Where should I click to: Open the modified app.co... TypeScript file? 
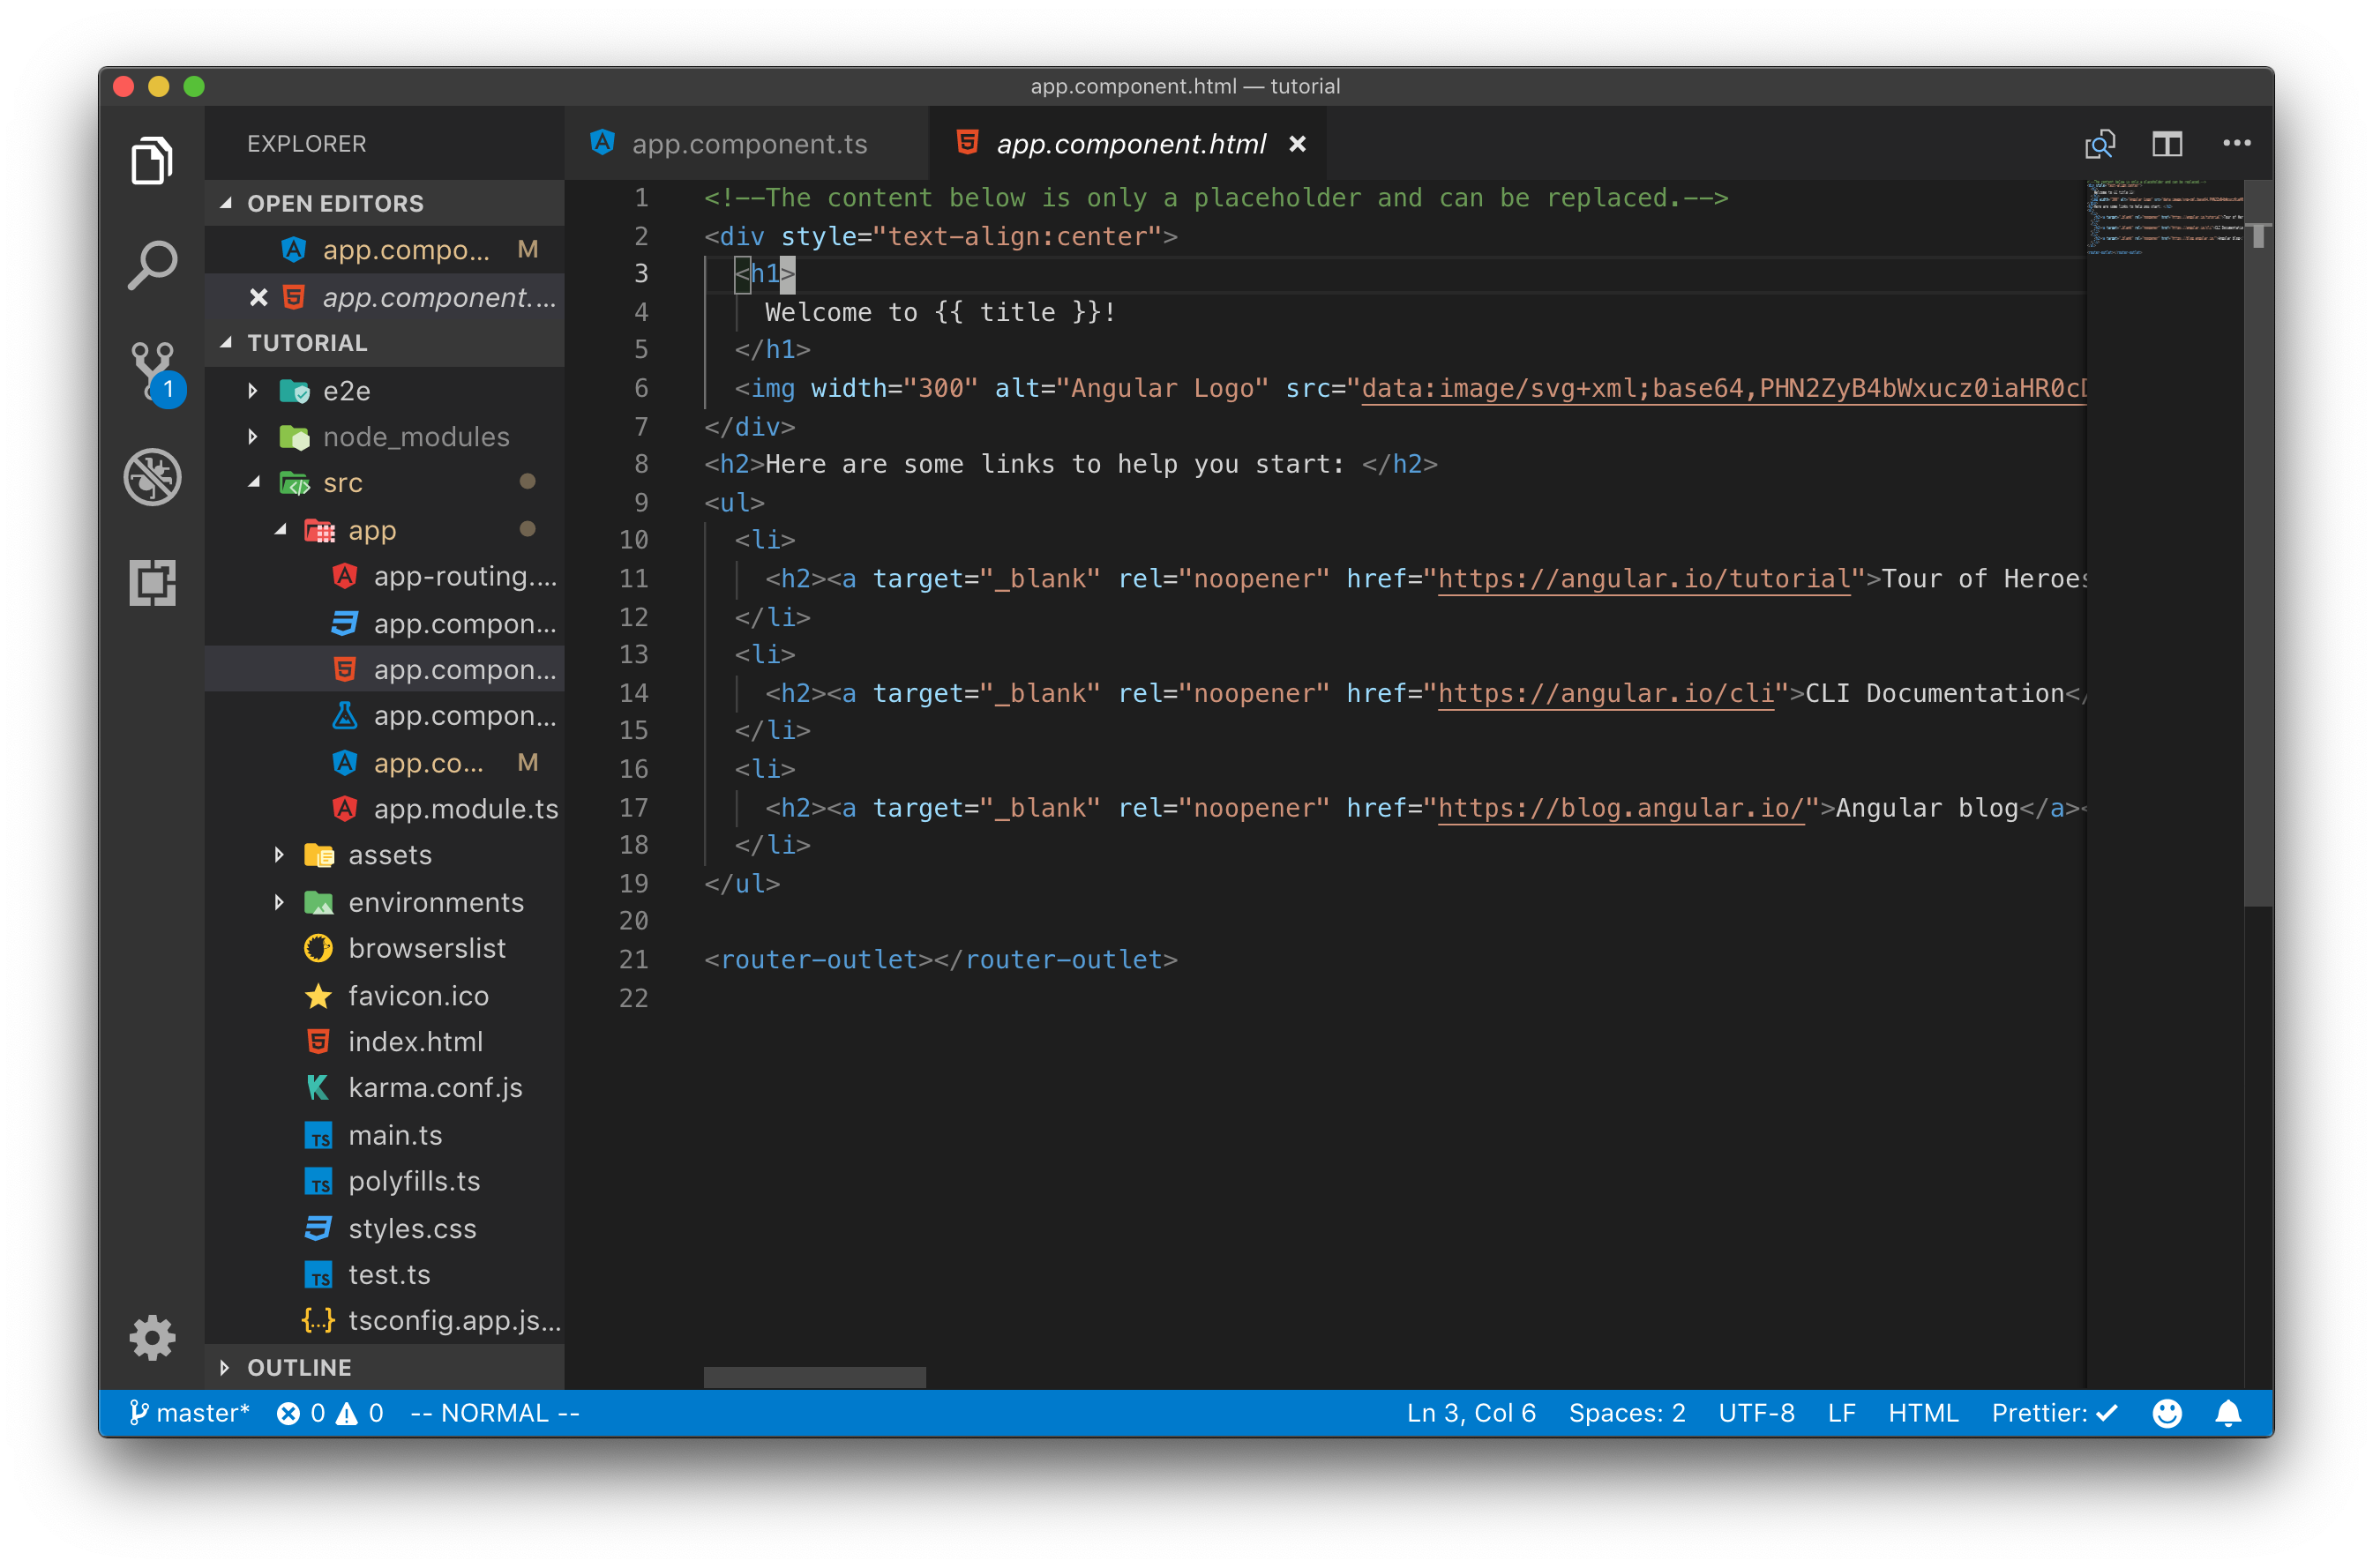pyautogui.click(x=385, y=762)
